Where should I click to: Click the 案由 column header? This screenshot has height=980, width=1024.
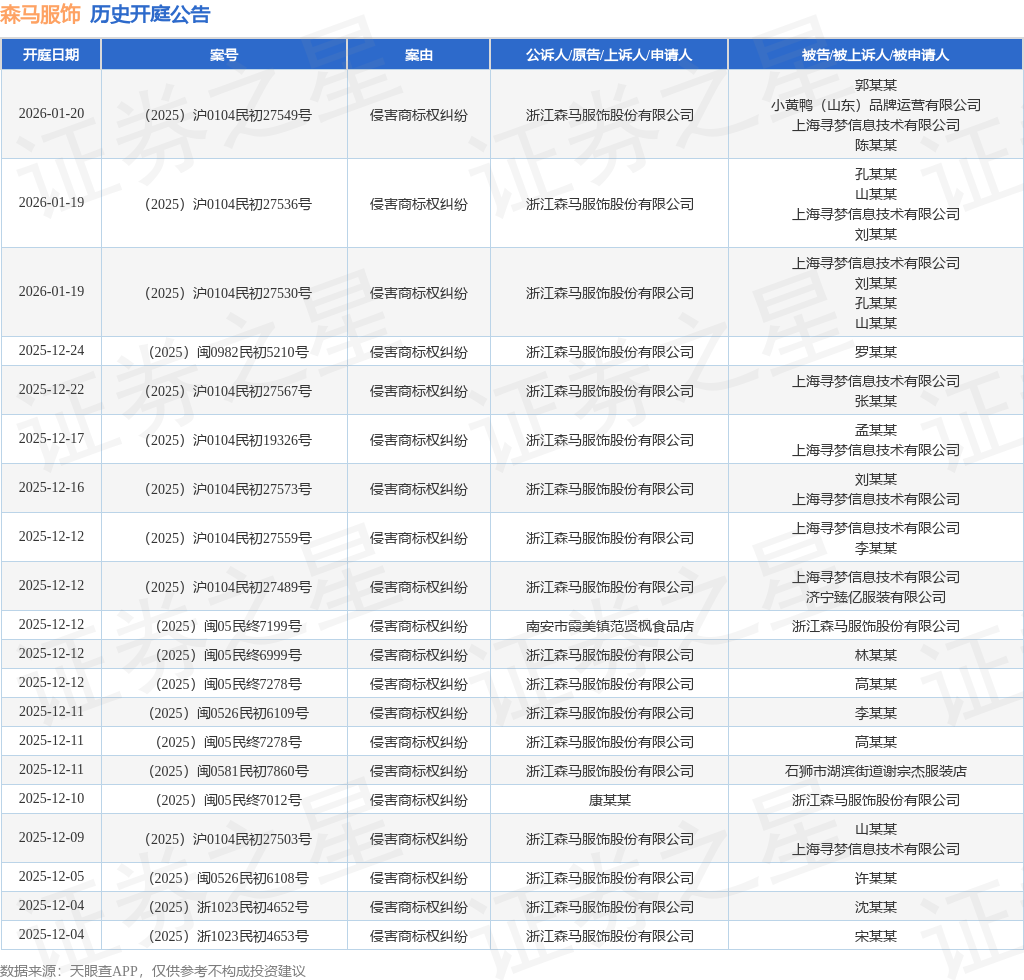418,55
